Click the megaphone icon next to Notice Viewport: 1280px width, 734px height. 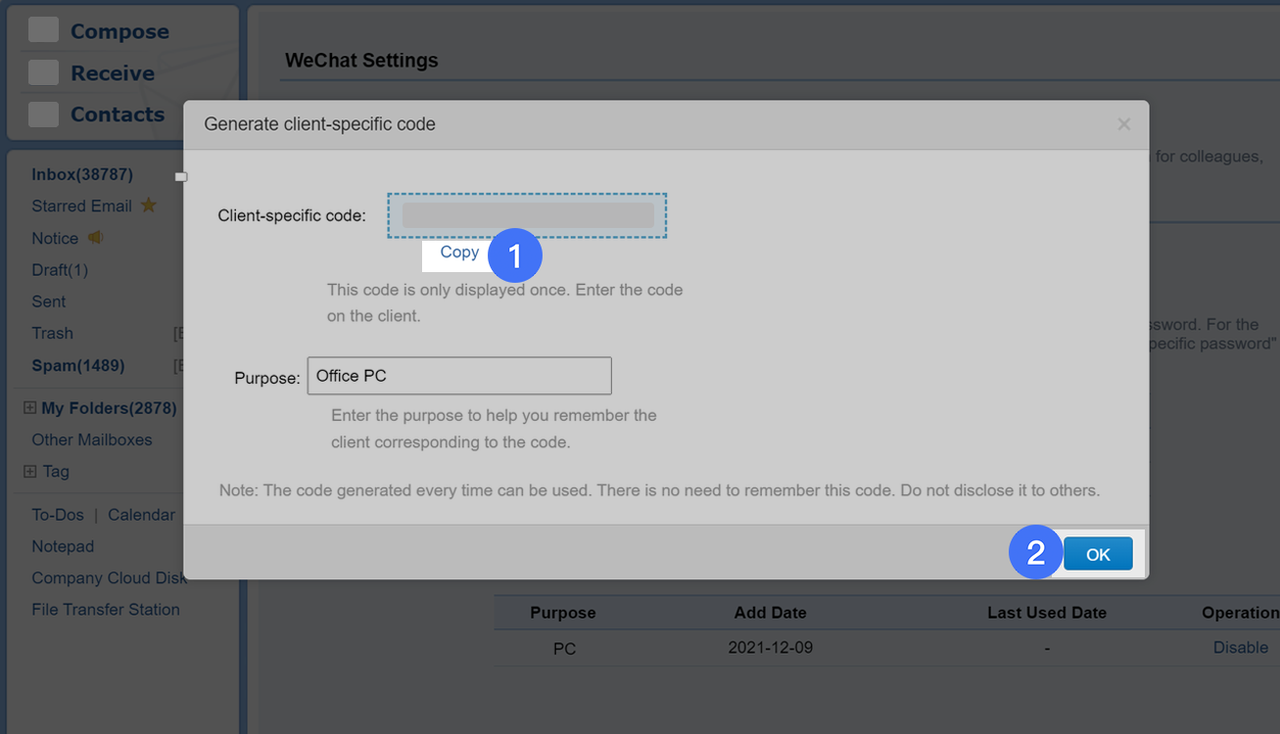coord(96,237)
